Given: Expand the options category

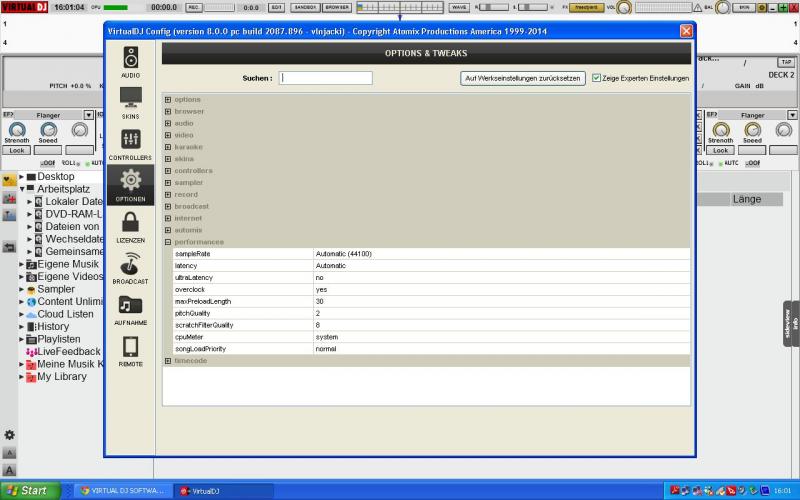Looking at the screenshot, I should point(168,99).
